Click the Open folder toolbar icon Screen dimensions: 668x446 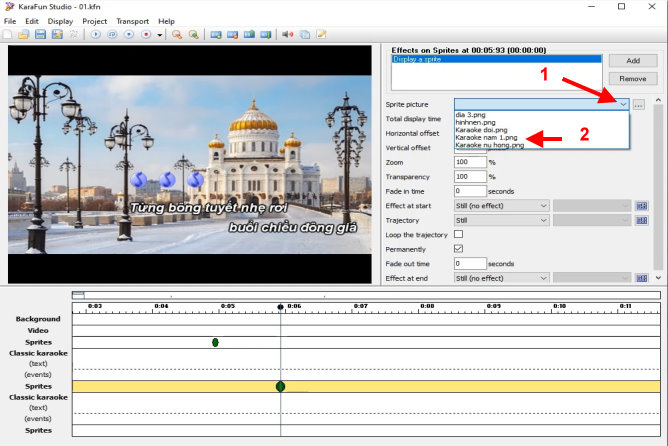tap(23, 35)
